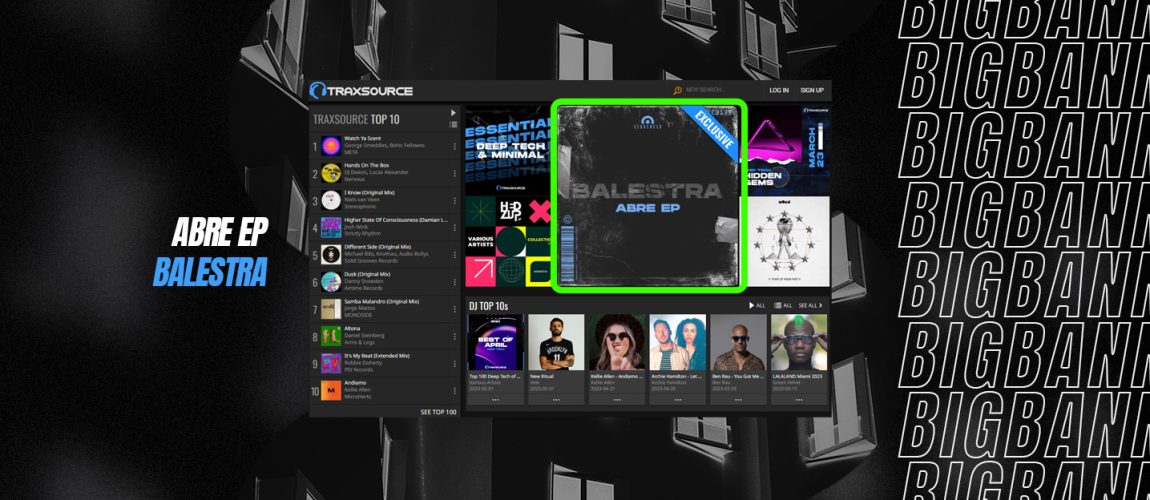Open more options under Kellie Allen chart
This screenshot has height=500, width=1150.
[x=618, y=400]
